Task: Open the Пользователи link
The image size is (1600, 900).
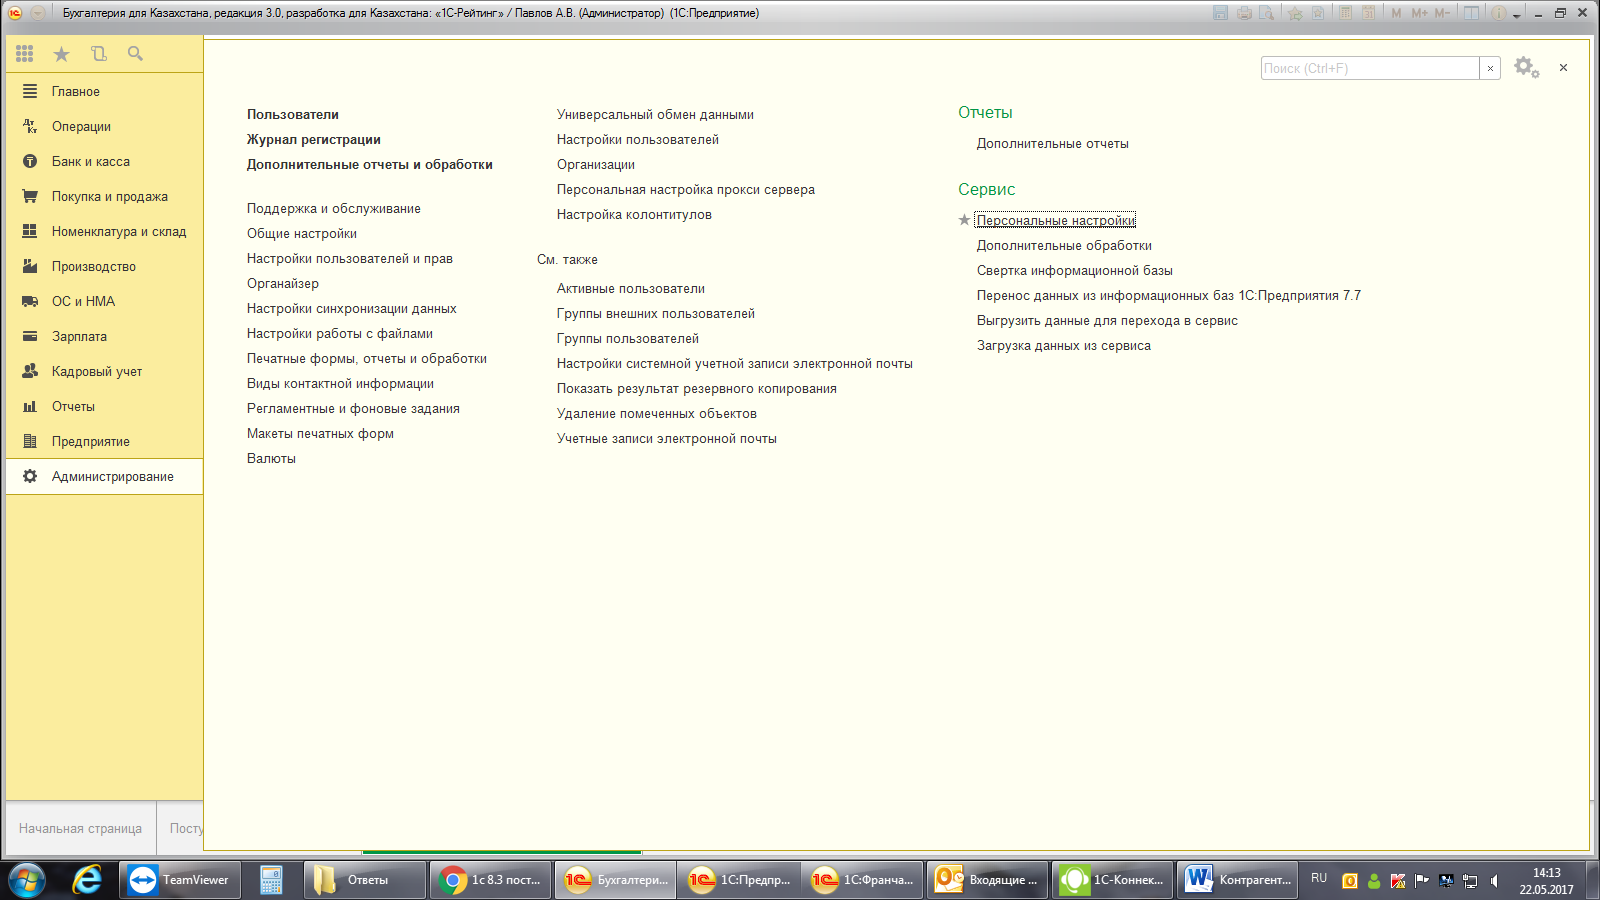Action: tap(293, 114)
